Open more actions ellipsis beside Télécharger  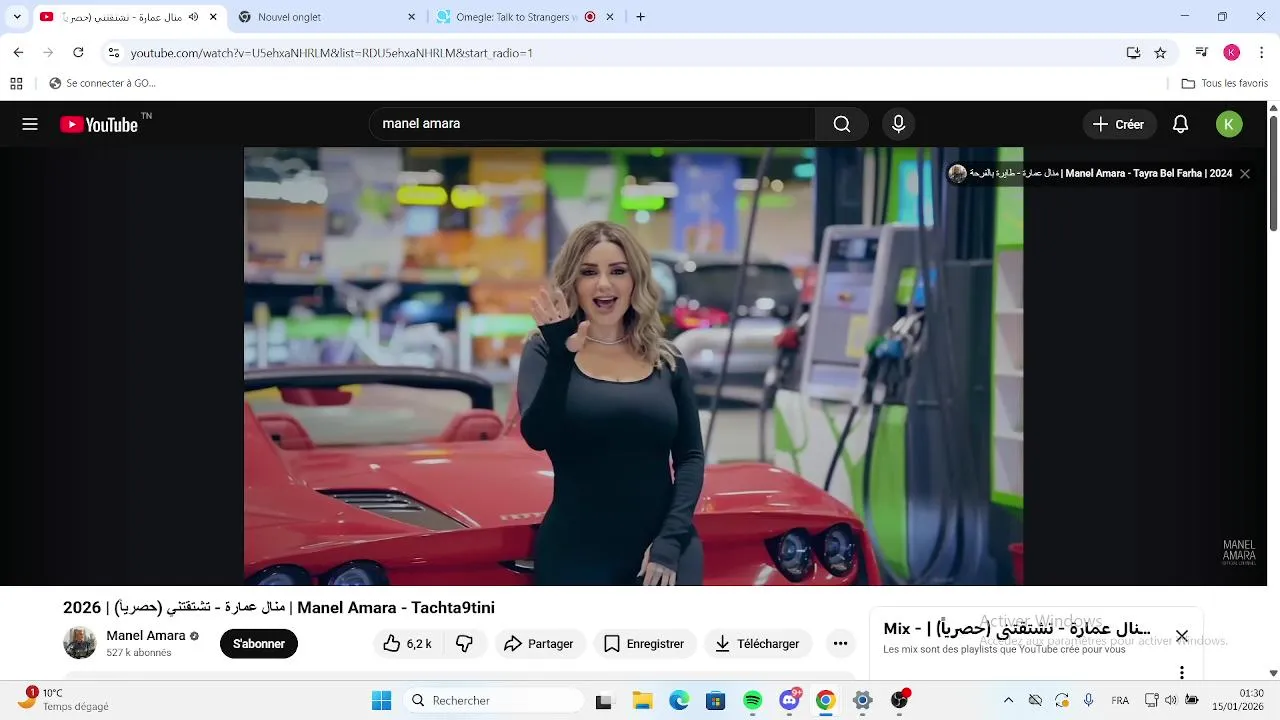pos(840,644)
